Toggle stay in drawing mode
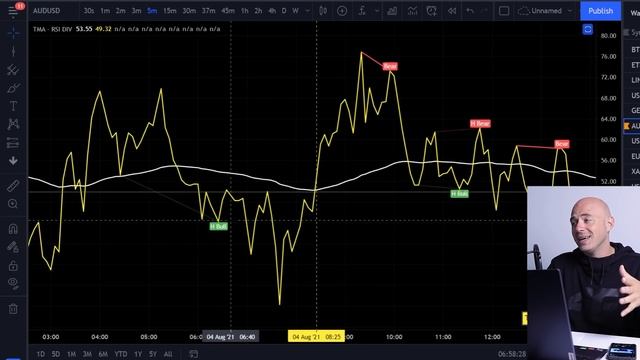The image size is (640, 360). [x=13, y=247]
